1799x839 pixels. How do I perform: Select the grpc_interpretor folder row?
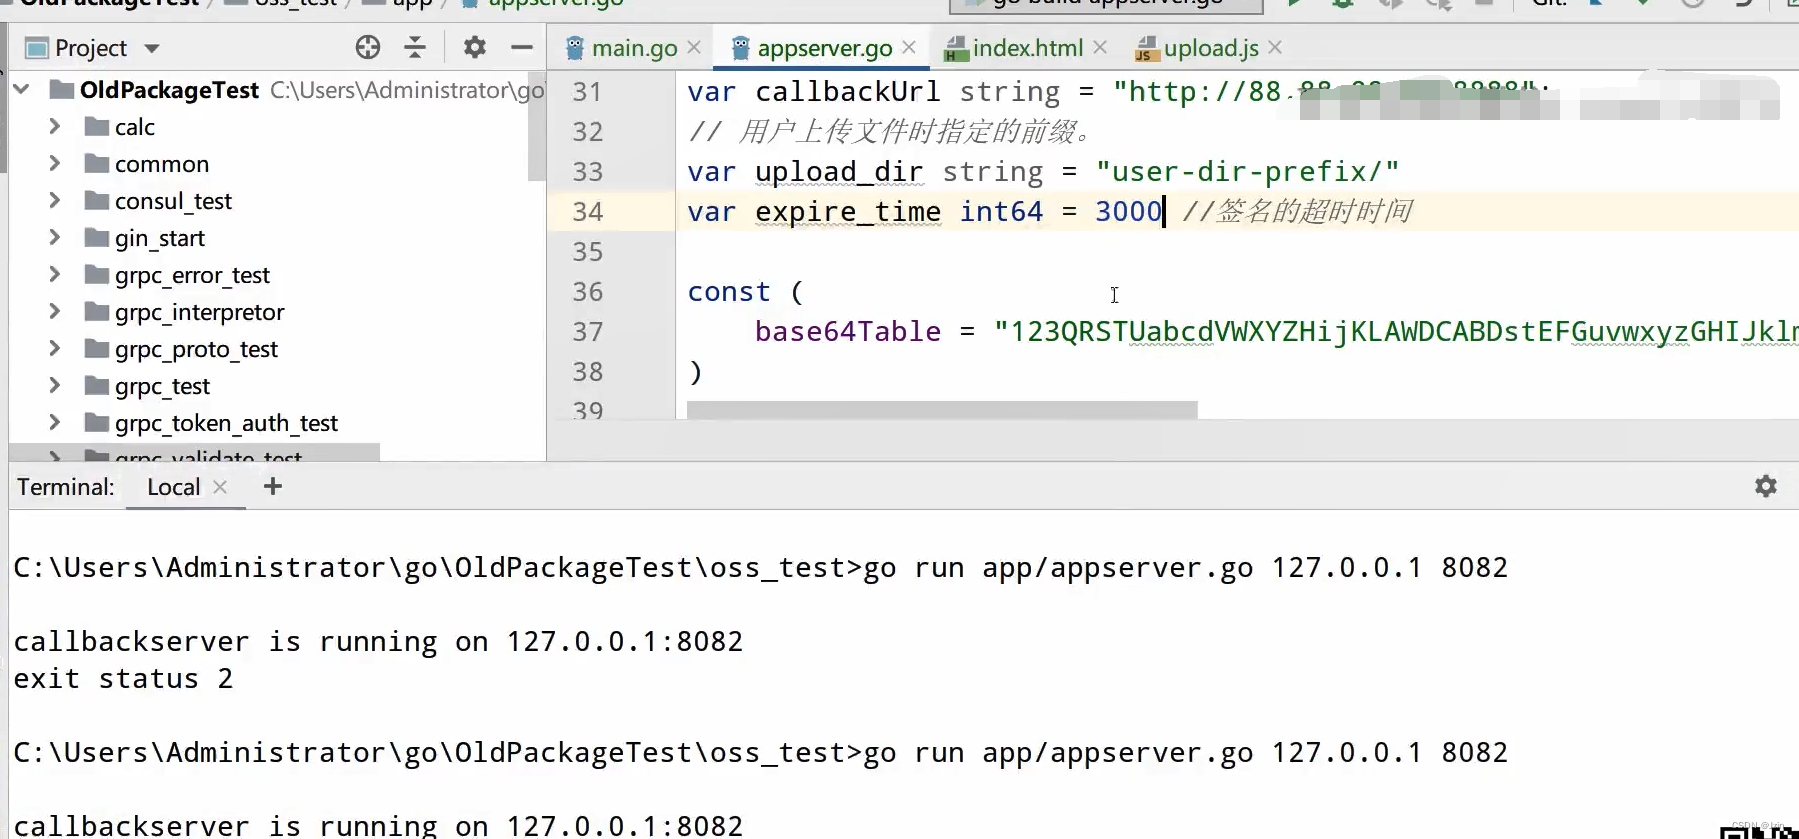(277, 312)
